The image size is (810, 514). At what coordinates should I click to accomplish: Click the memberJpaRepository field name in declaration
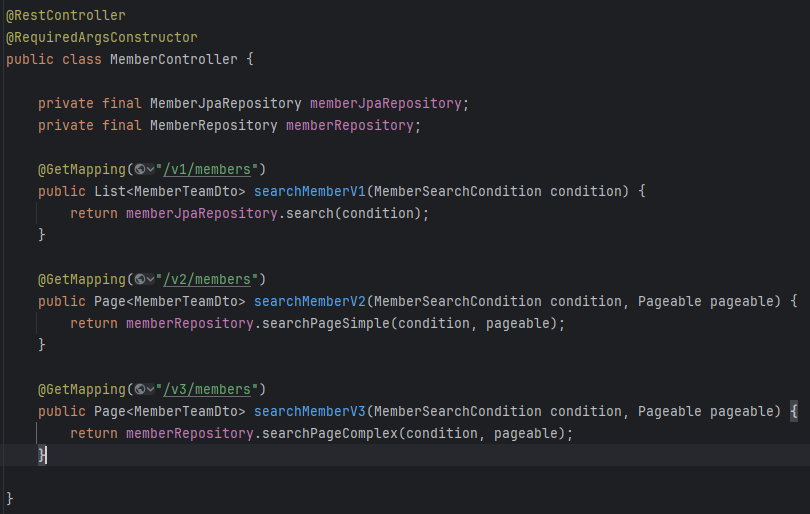pyautogui.click(x=385, y=103)
